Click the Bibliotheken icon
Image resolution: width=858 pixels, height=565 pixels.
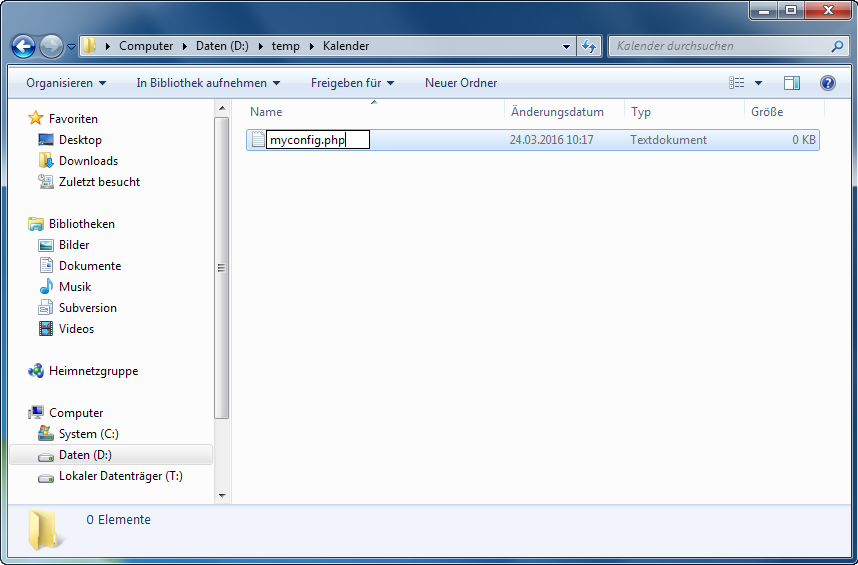click(36, 224)
